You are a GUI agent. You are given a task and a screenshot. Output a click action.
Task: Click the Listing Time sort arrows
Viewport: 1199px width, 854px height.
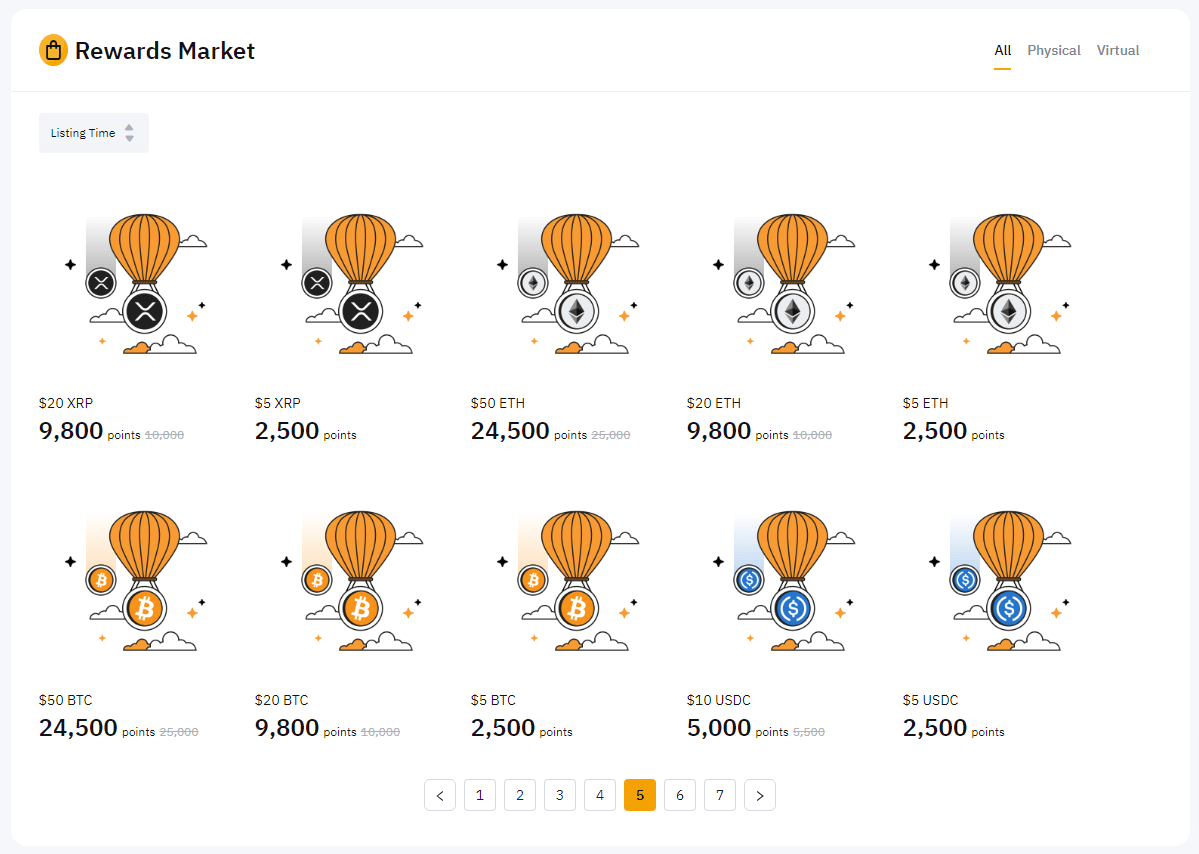click(129, 133)
